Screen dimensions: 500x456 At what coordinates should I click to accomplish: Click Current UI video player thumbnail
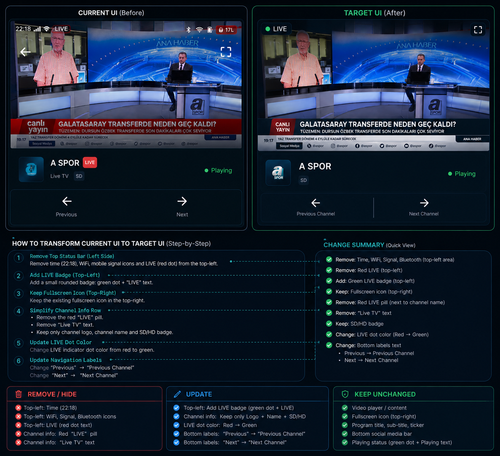[126, 84]
